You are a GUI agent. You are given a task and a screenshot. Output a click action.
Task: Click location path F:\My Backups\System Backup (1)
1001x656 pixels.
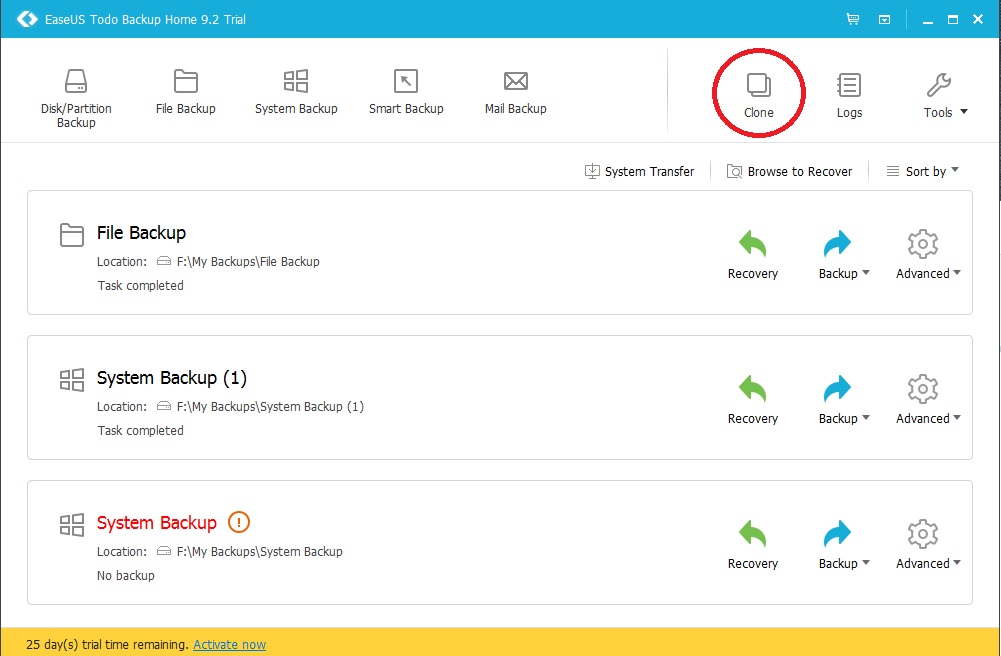[270, 406]
